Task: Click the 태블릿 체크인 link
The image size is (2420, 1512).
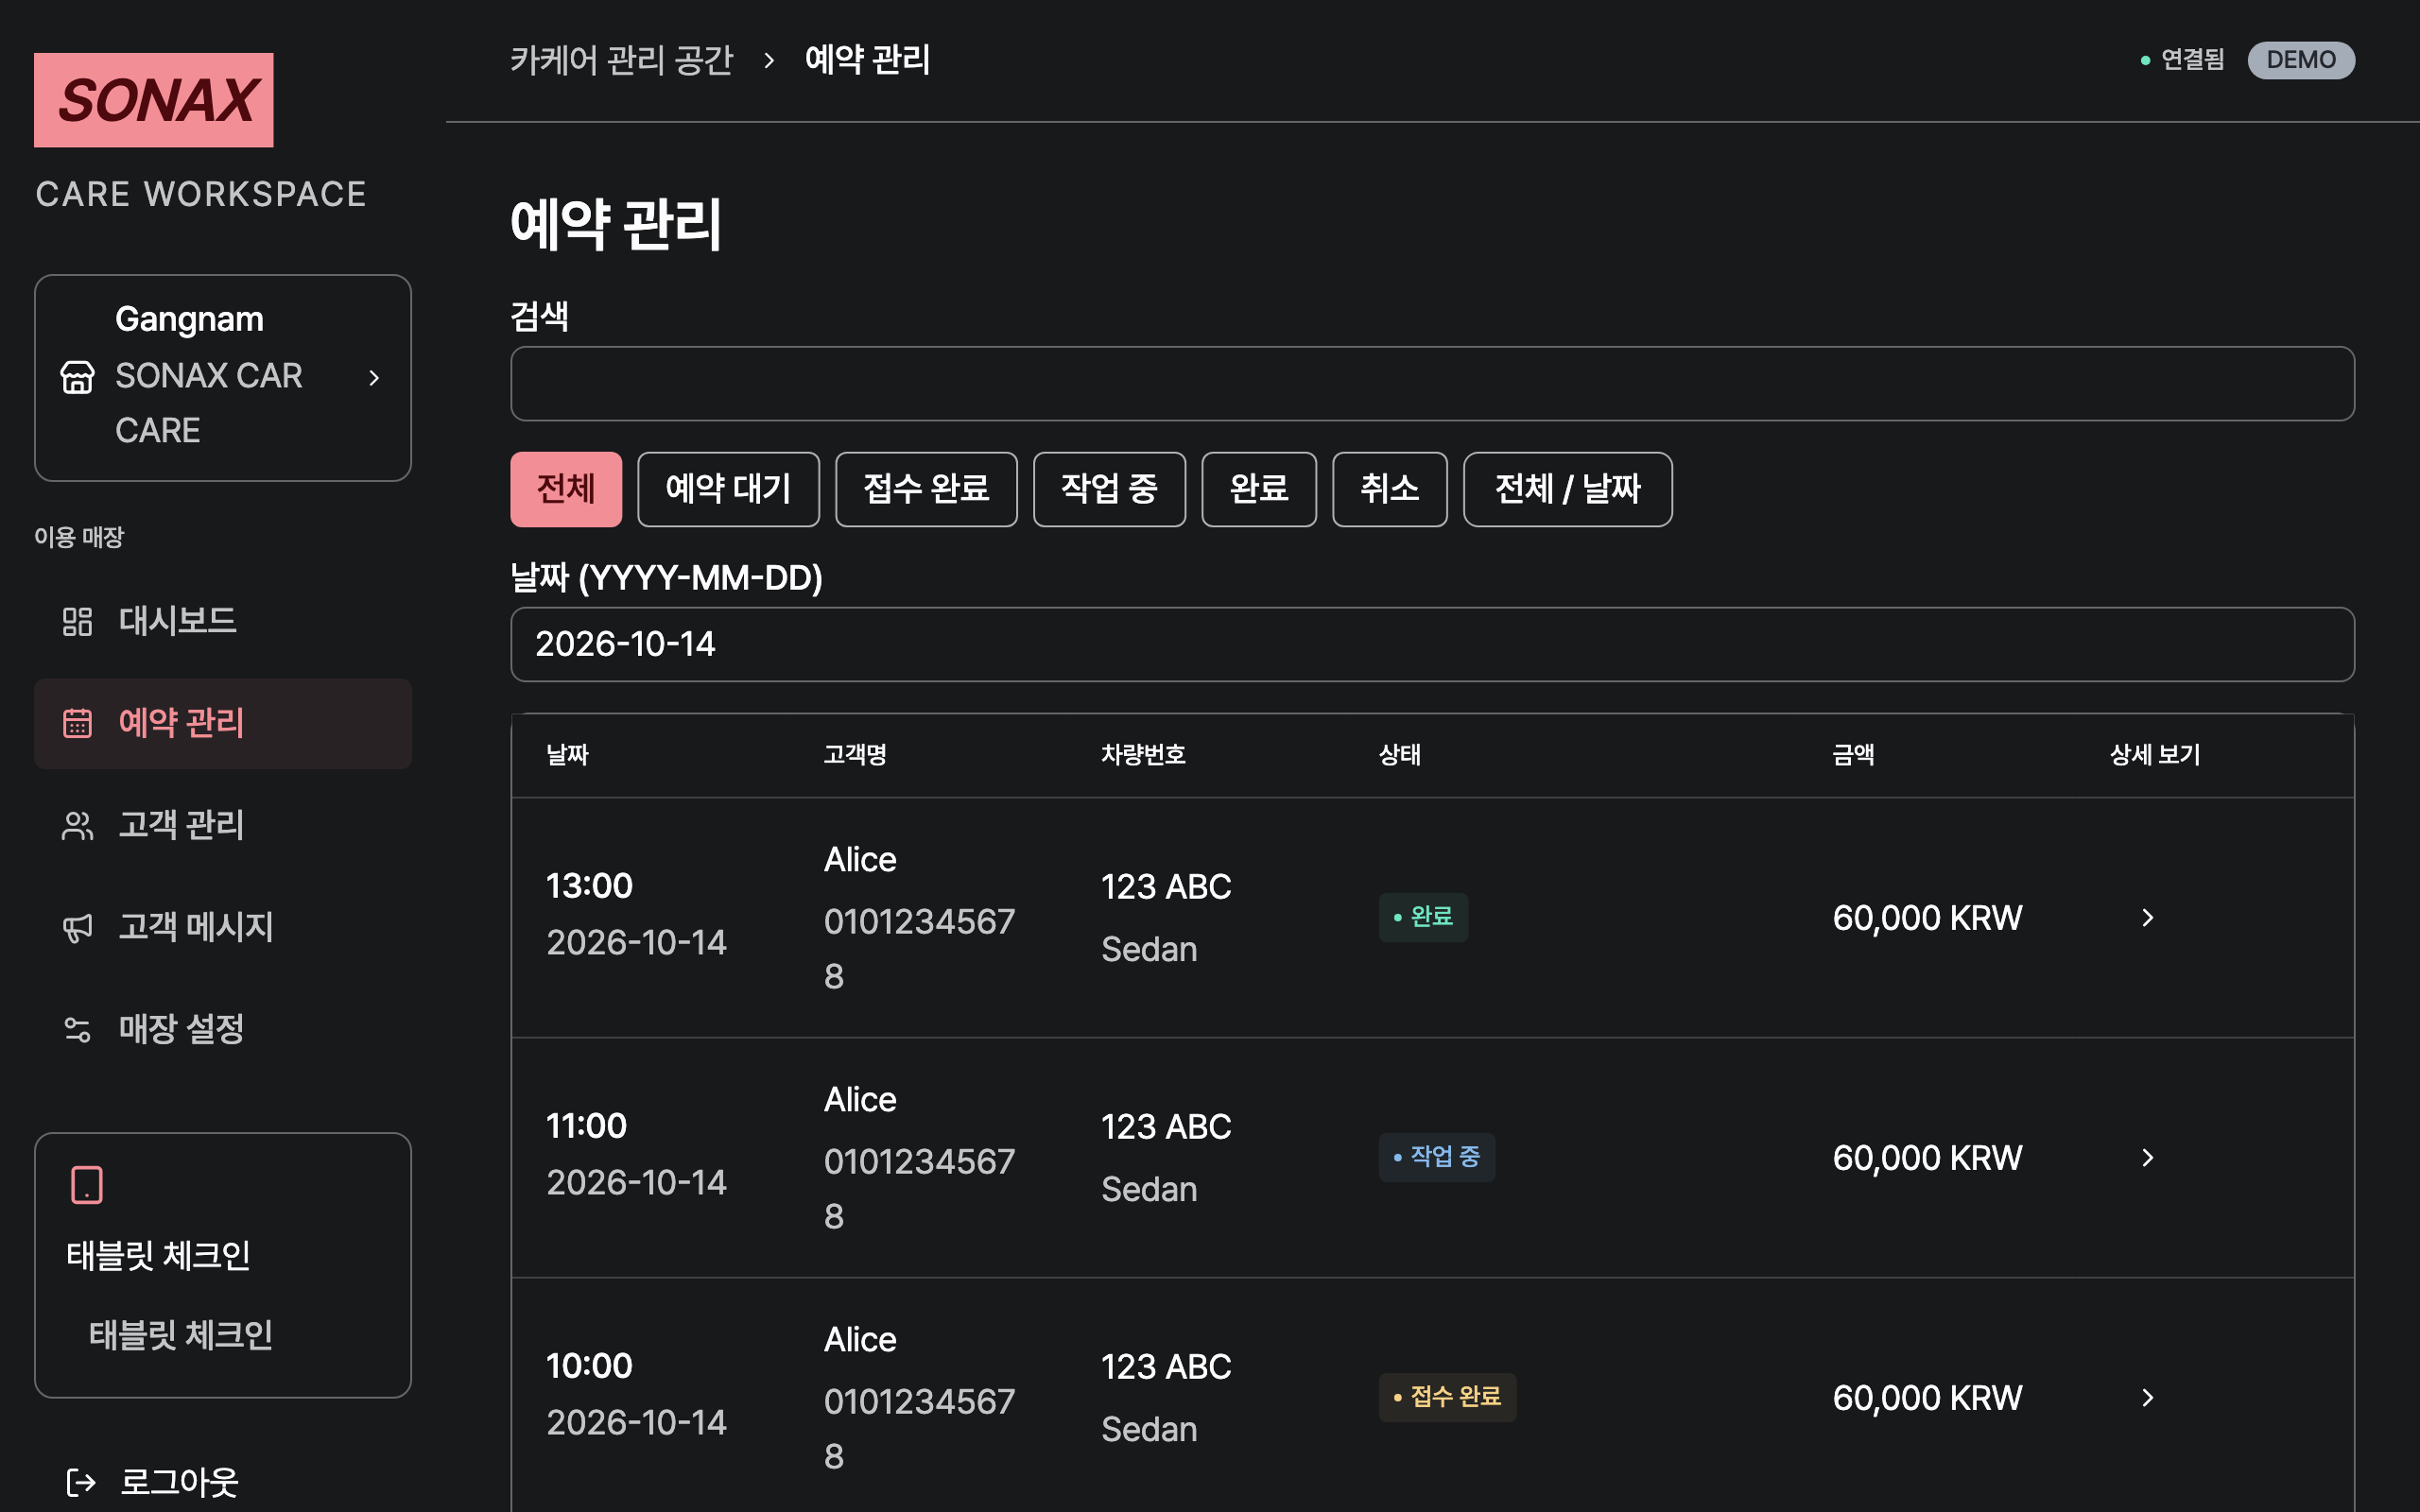Action: (180, 1335)
